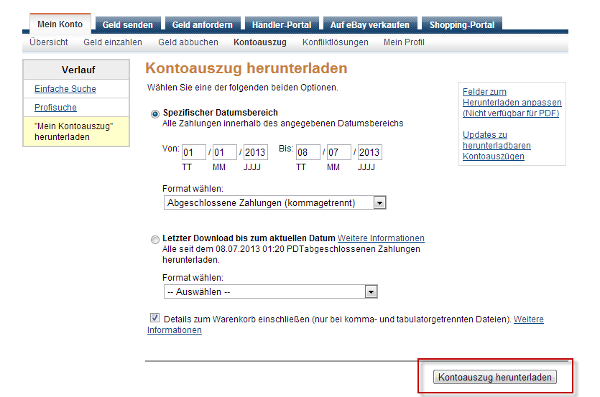Switch to the Geld senden tab
Image resolution: width=600 pixels, height=397 pixels.
coord(127,25)
